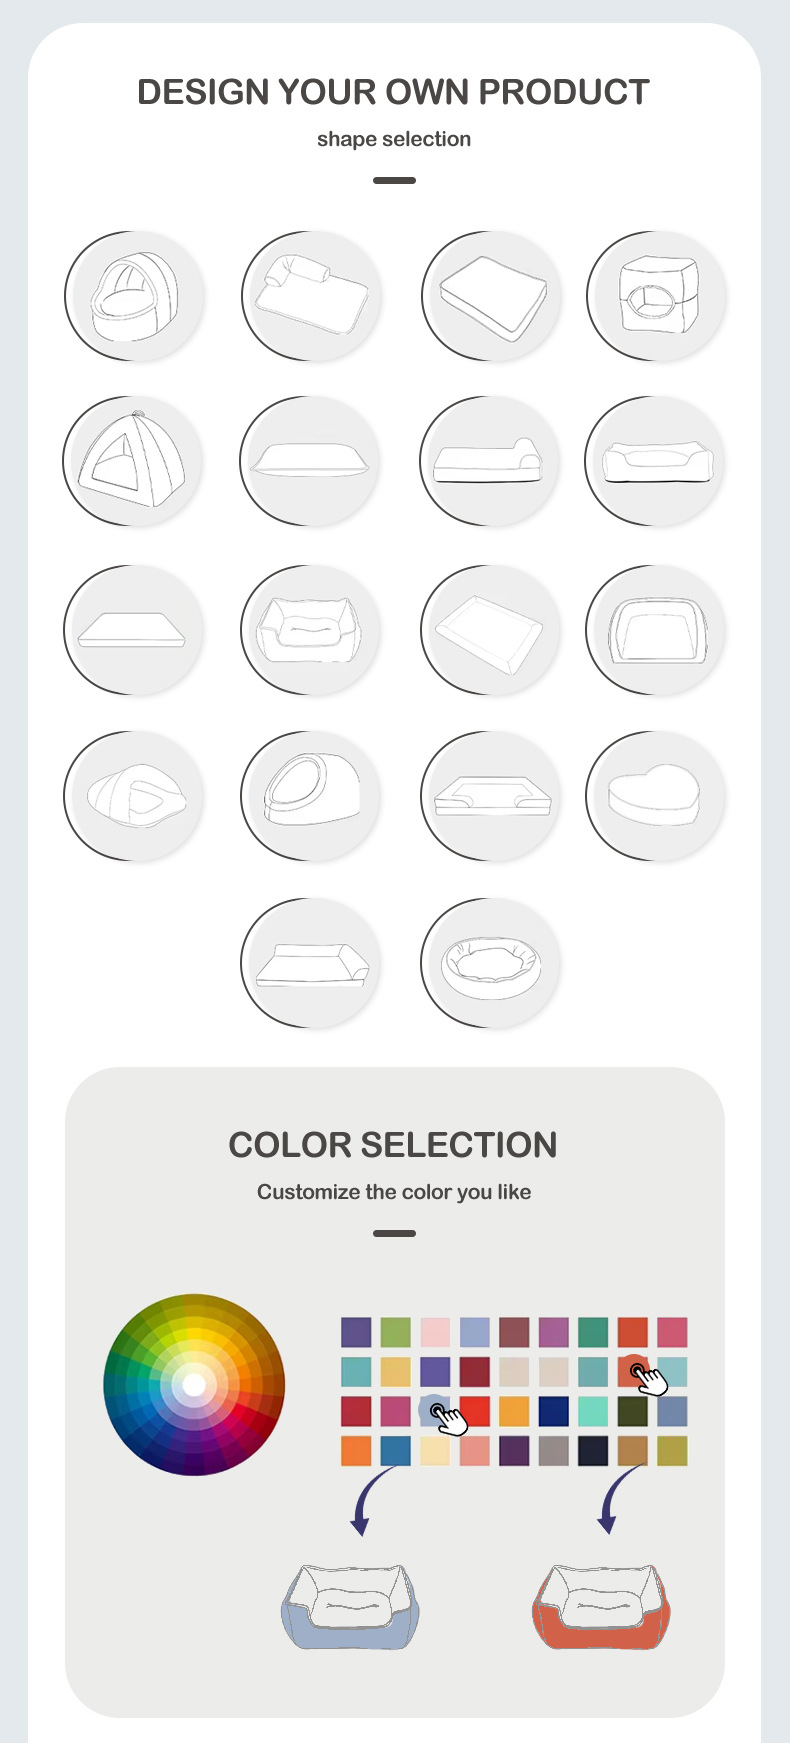Pick the bright orange swatch in bottom row
Screen dimensions: 790x1743
tap(356, 1450)
